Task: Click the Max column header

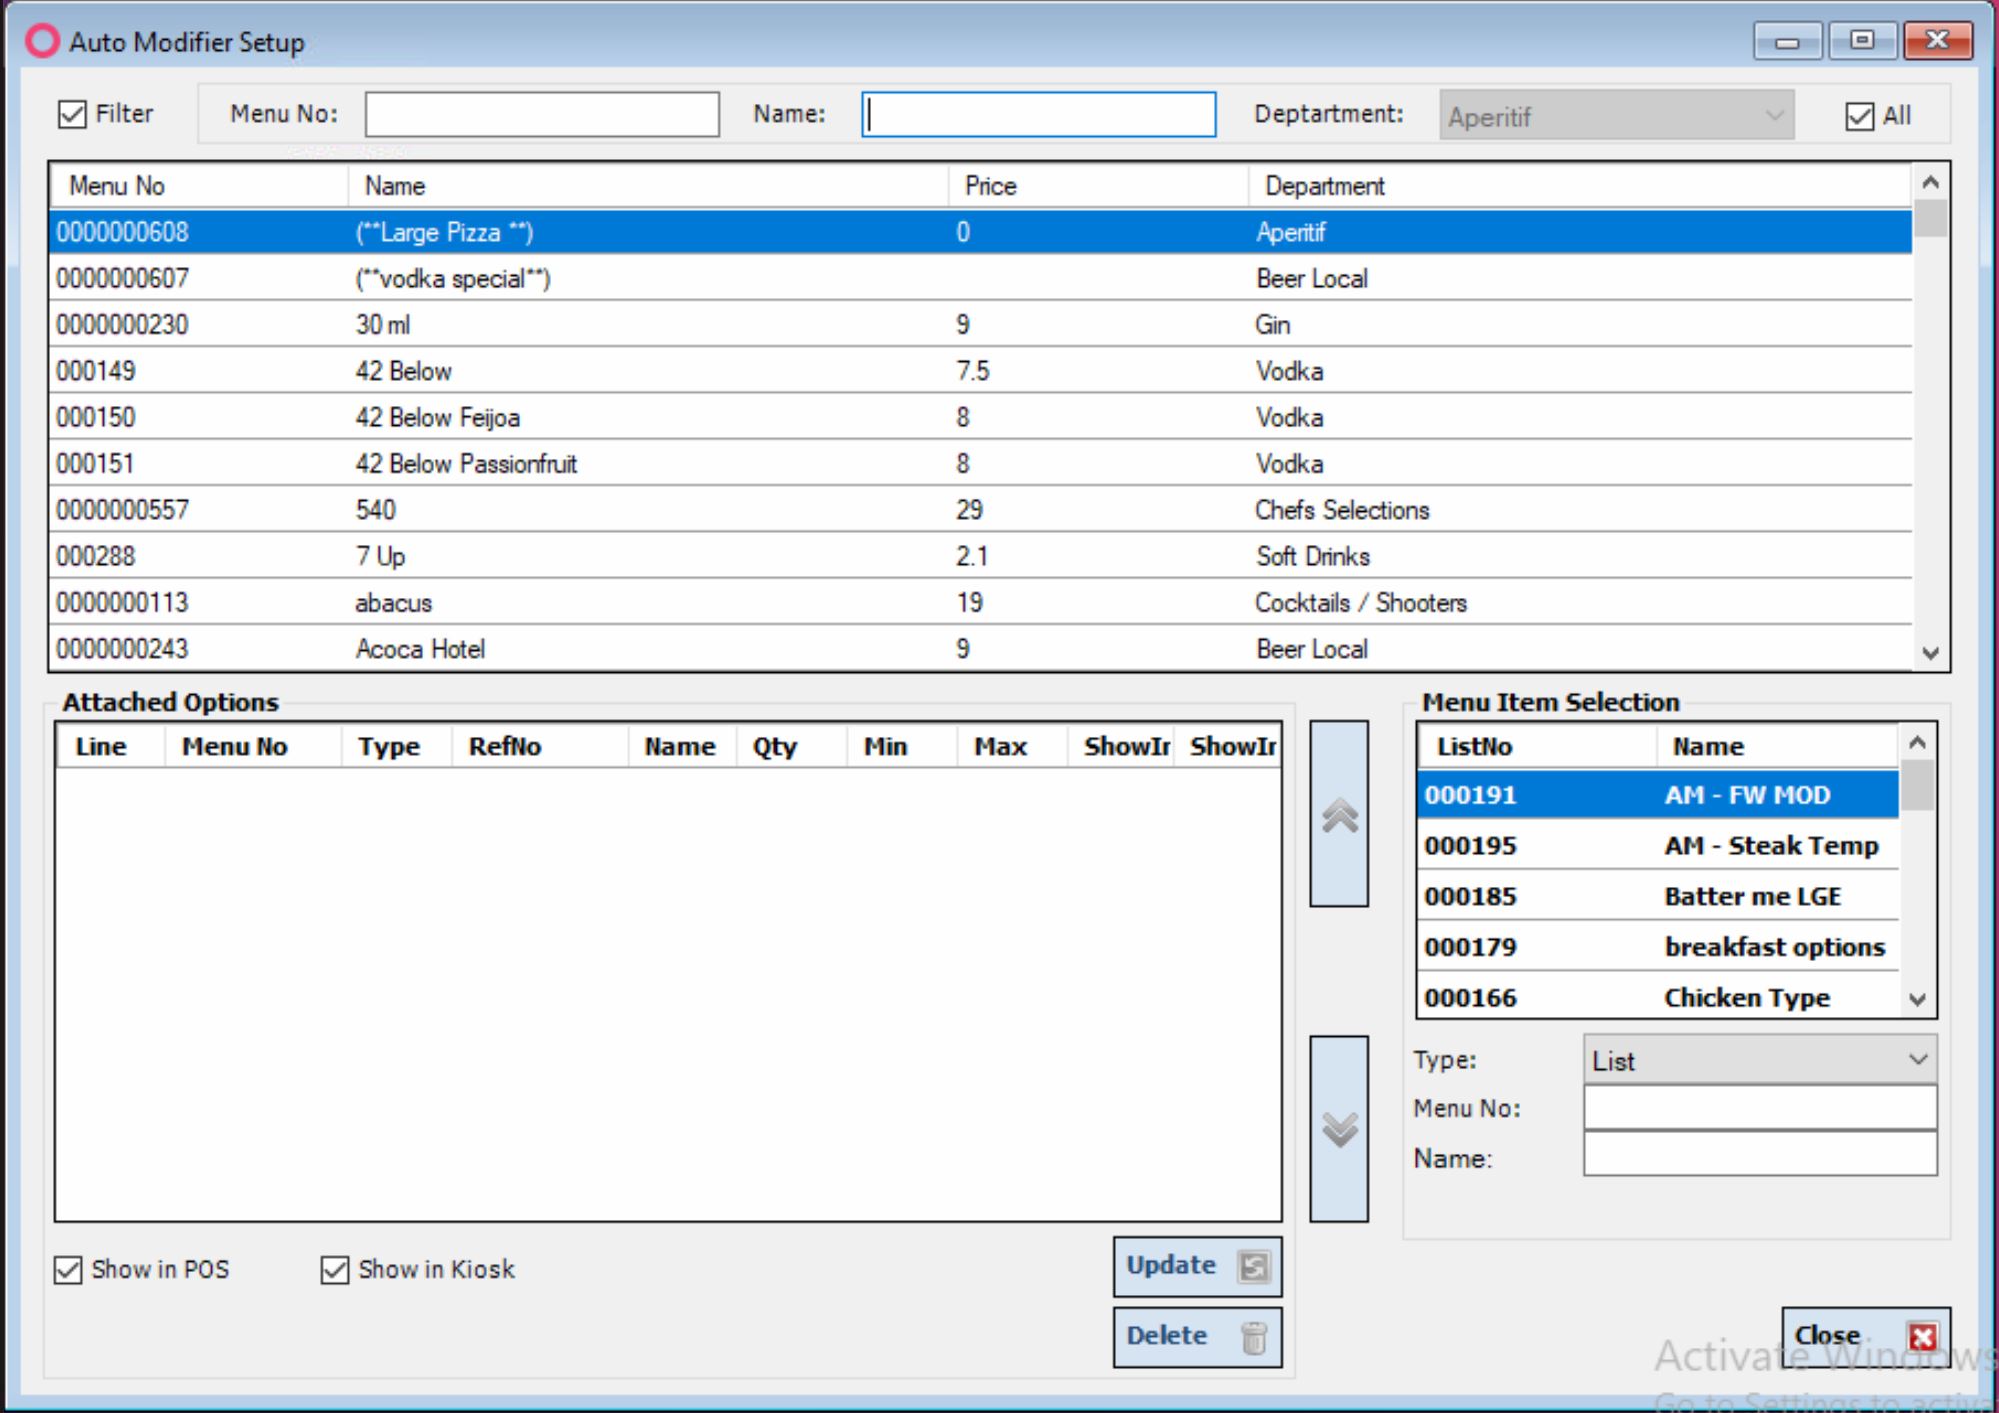Action: pos(1012,747)
